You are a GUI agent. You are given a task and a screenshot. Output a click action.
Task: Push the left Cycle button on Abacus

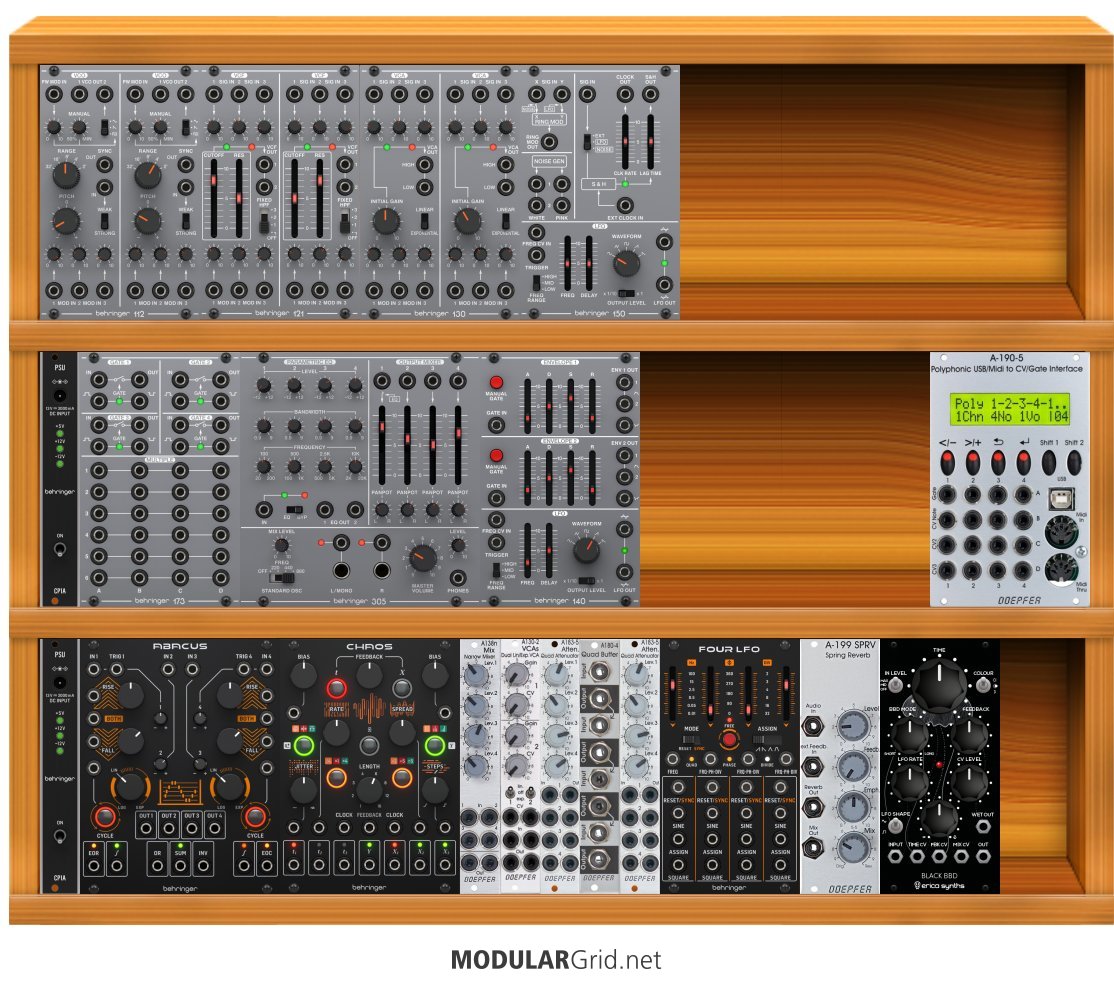pyautogui.click(x=104, y=817)
